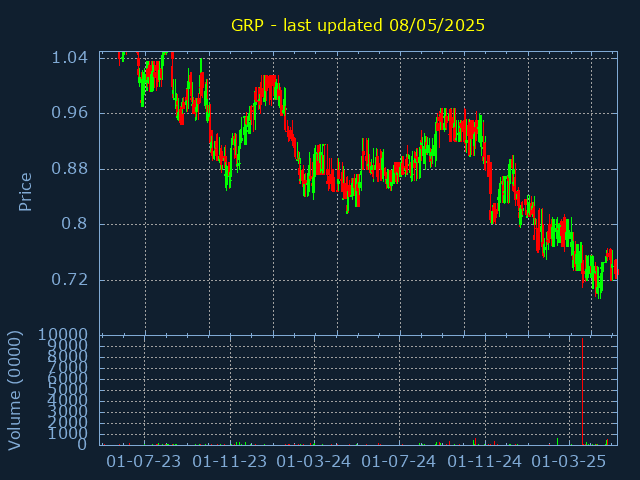Click the 01-11-24 date label
This screenshot has width=640, height=480.
coord(484,462)
